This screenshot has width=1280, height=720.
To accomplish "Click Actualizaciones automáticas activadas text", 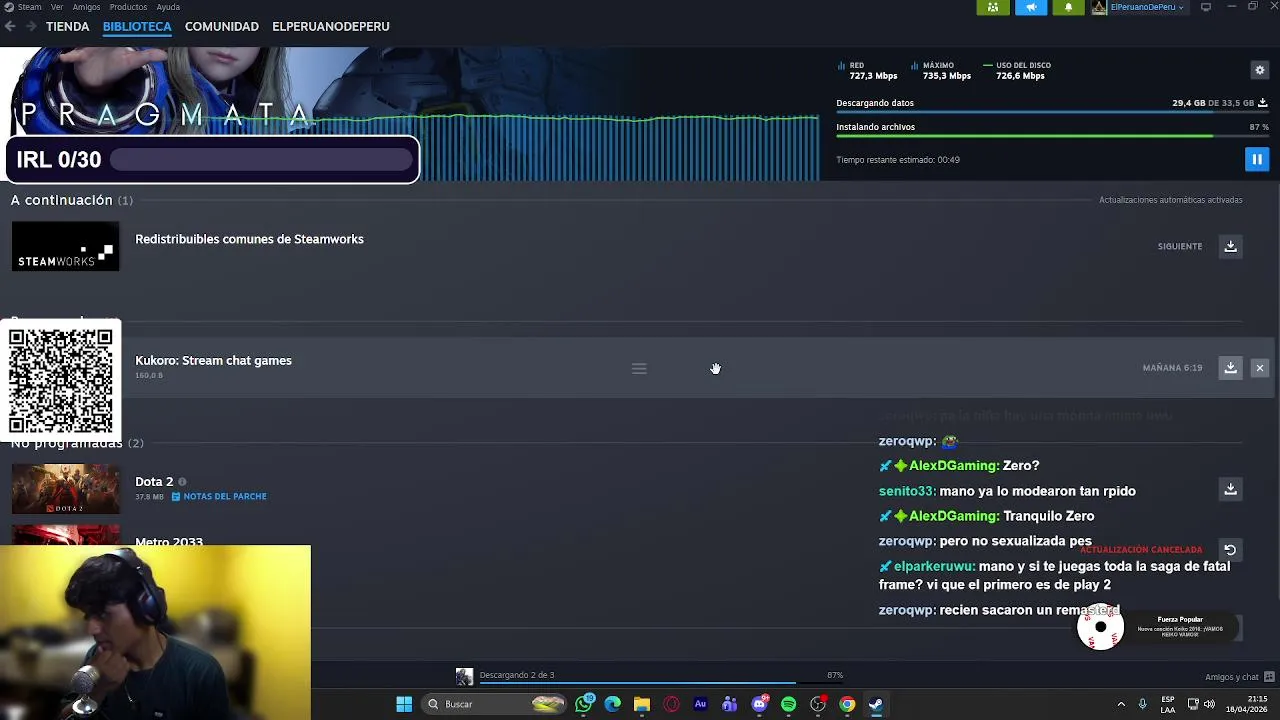I will click(1171, 200).
